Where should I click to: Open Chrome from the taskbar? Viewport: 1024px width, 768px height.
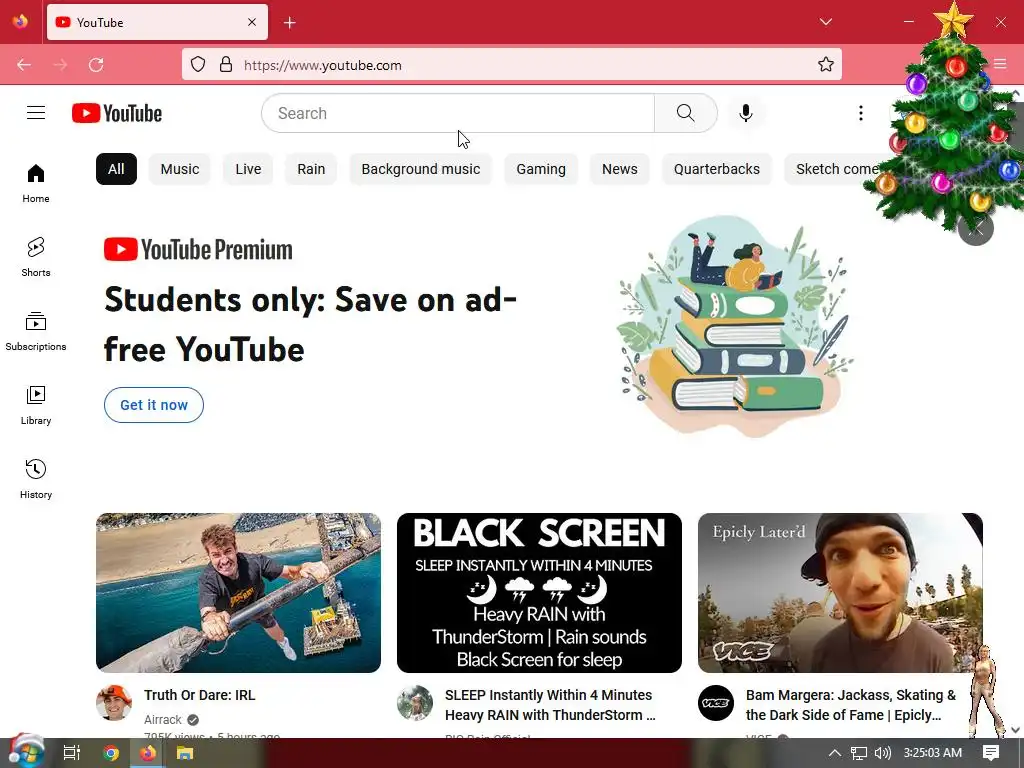pos(111,753)
